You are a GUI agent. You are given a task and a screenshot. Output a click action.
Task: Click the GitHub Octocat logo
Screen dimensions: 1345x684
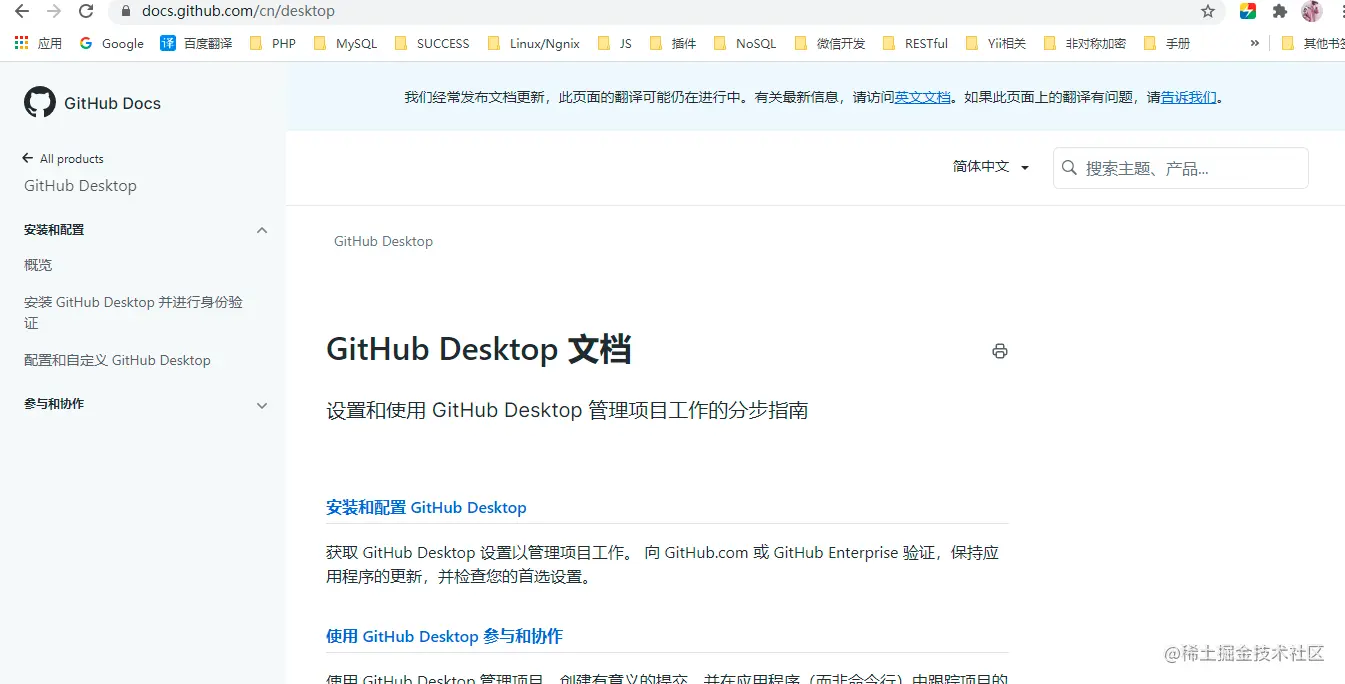click(x=40, y=102)
